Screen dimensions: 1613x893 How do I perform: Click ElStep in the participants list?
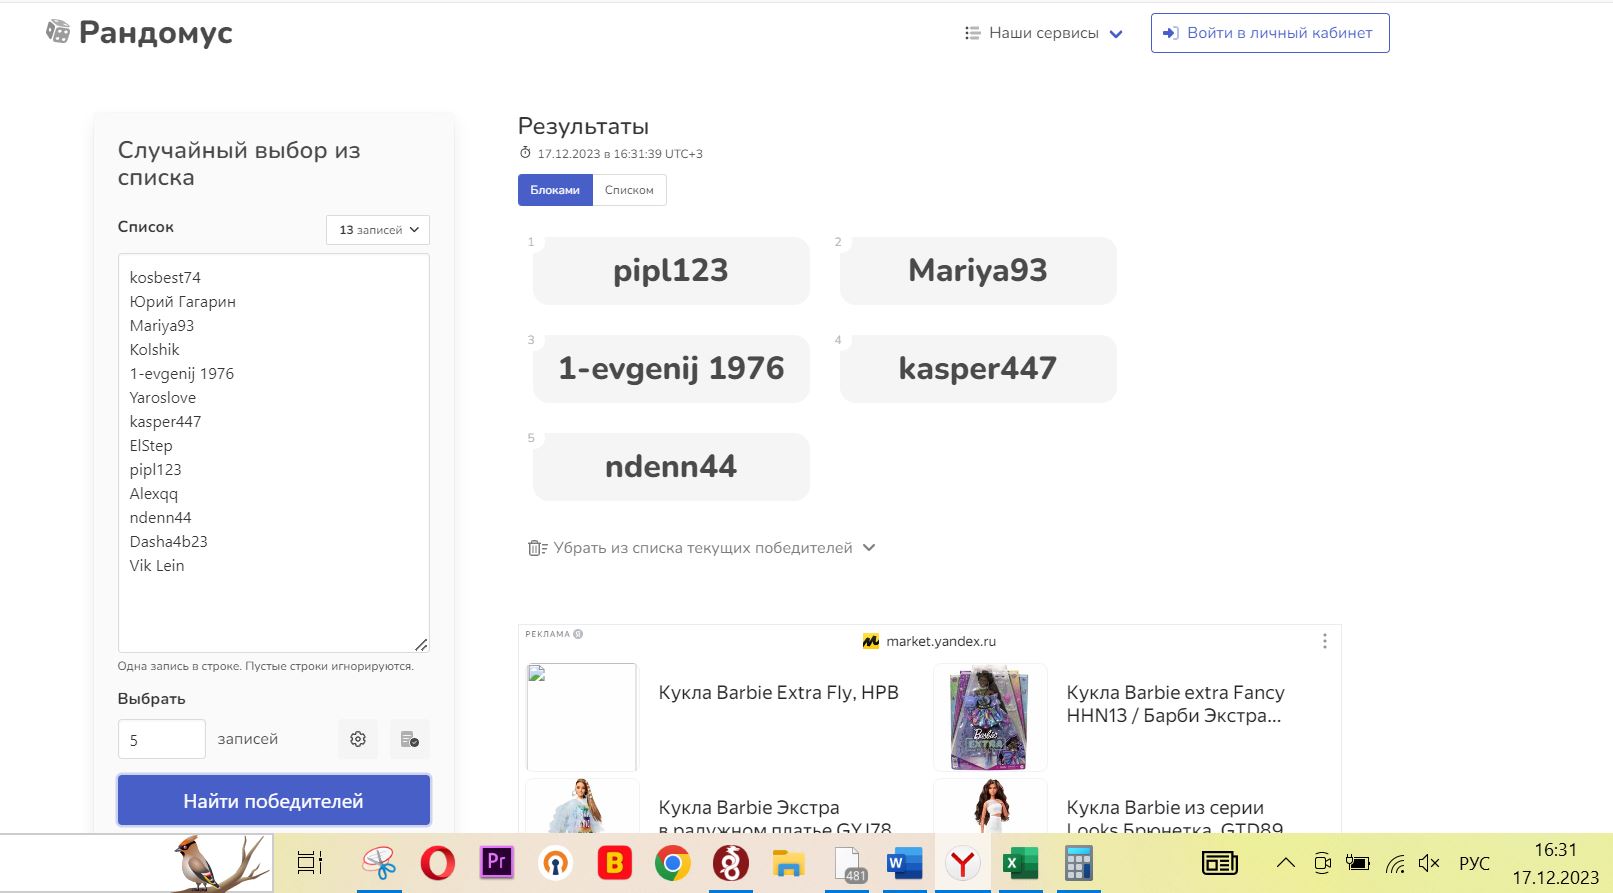151,446
